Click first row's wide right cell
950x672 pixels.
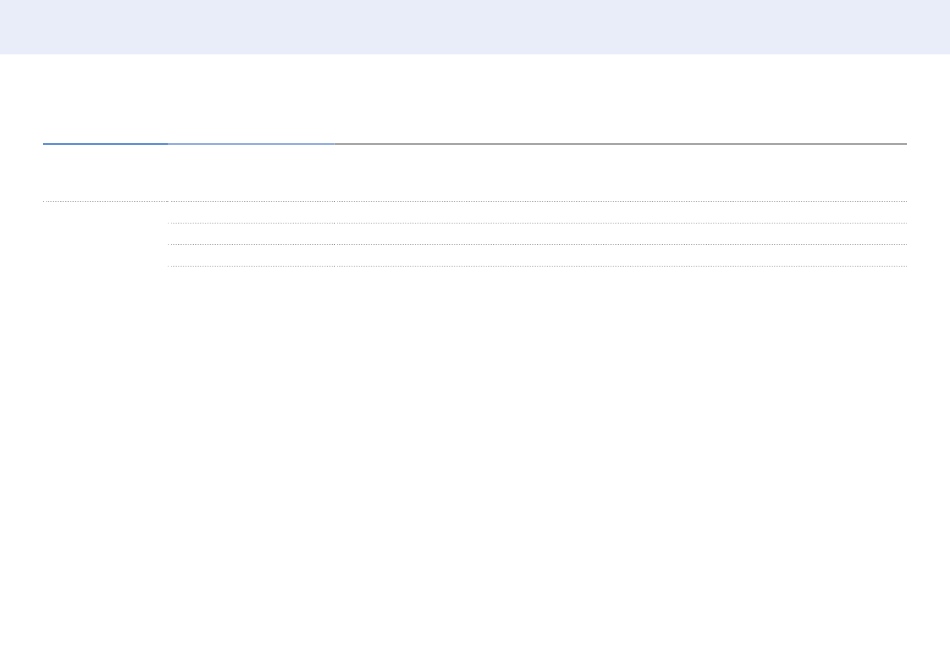pyautogui.click(x=621, y=212)
